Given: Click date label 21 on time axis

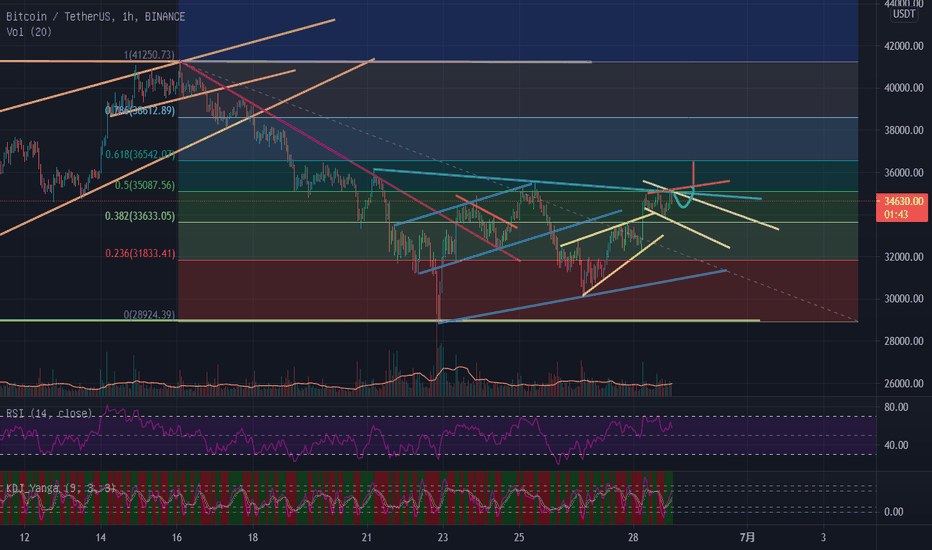Looking at the screenshot, I should coord(367,538).
